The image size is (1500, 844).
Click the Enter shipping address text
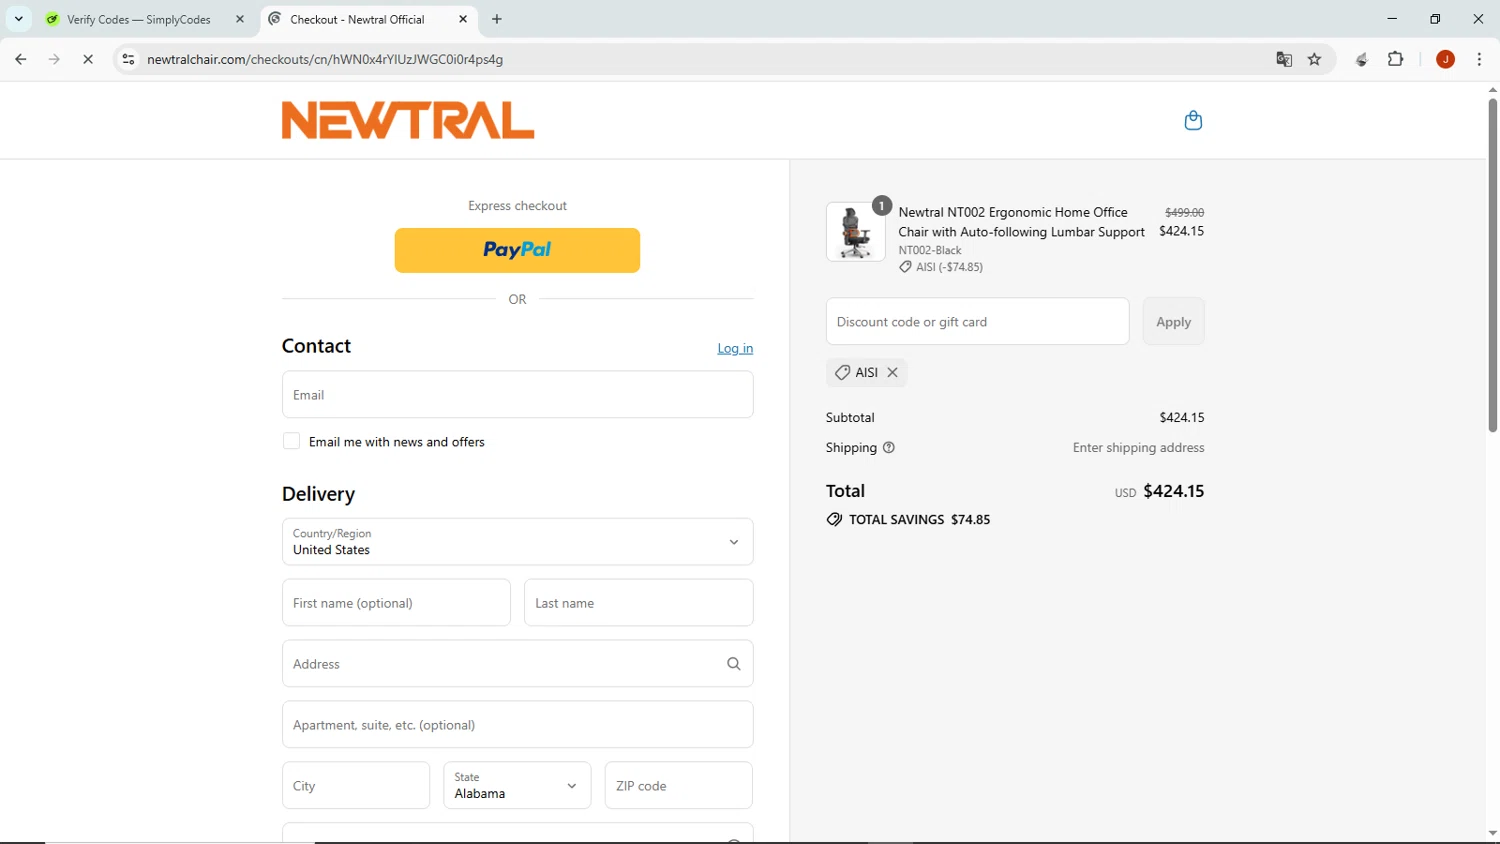pyautogui.click(x=1138, y=448)
